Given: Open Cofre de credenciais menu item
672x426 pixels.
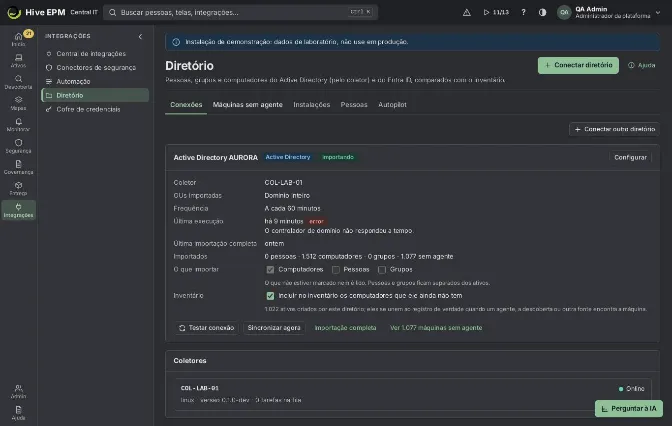Looking at the screenshot, I should (95, 109).
